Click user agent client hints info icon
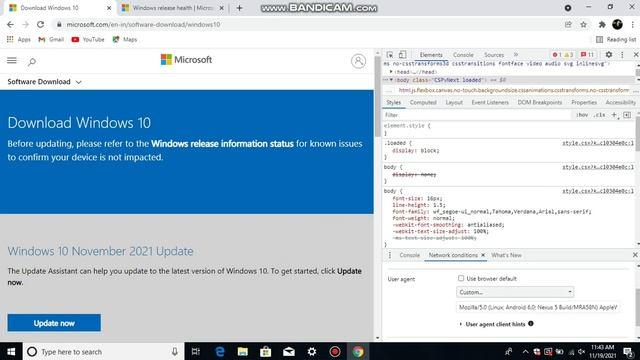640x360 pixels. (x=531, y=324)
